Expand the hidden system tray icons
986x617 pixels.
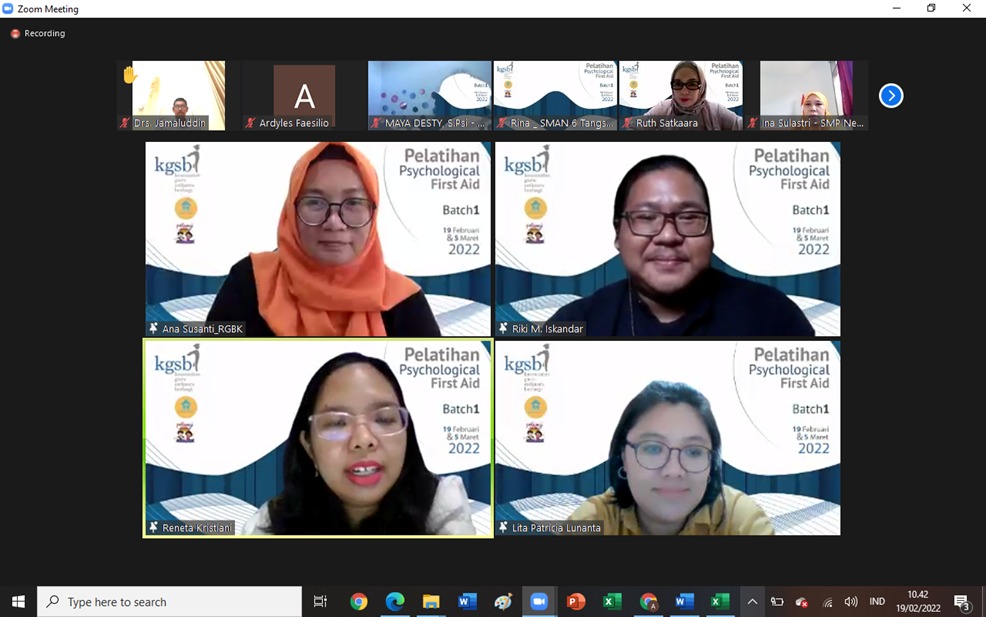[752, 601]
